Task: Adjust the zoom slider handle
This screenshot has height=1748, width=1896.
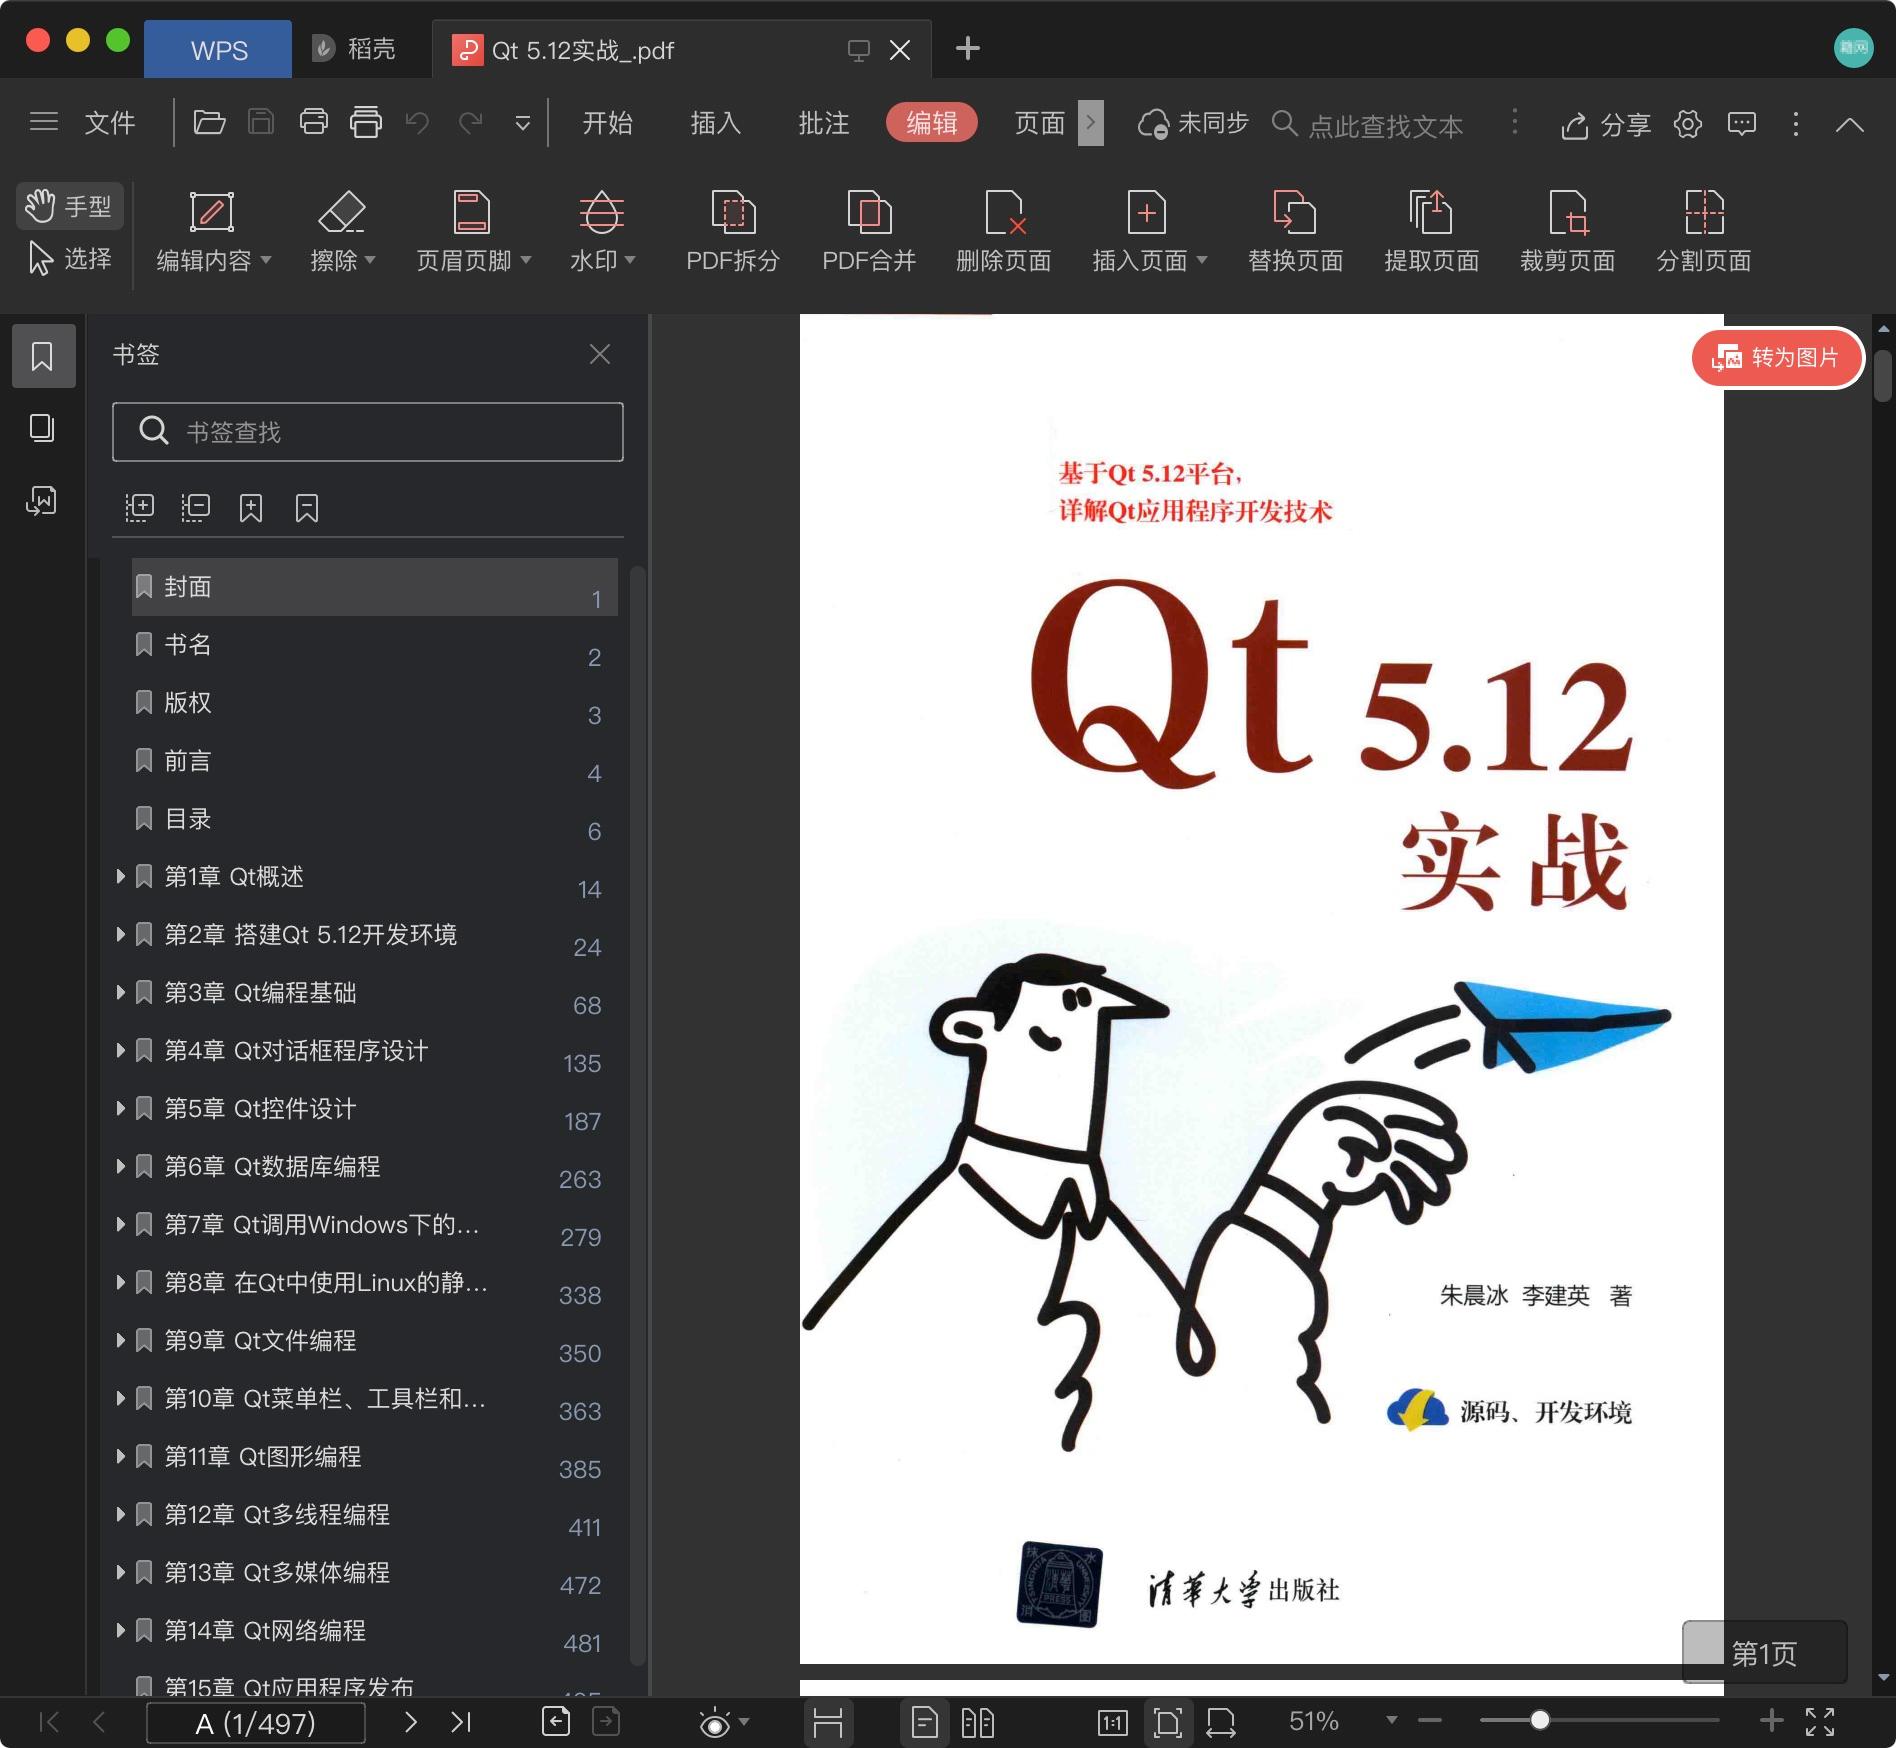Action: coord(1540,1720)
